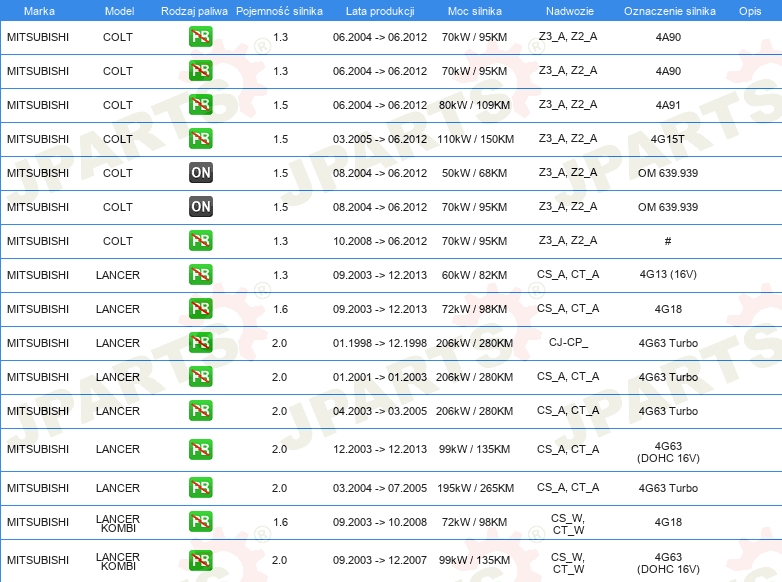The image size is (782, 582).
Task: Click the 12.2003 -> 12.2013 production years cell
Action: pyautogui.click(x=380, y=449)
